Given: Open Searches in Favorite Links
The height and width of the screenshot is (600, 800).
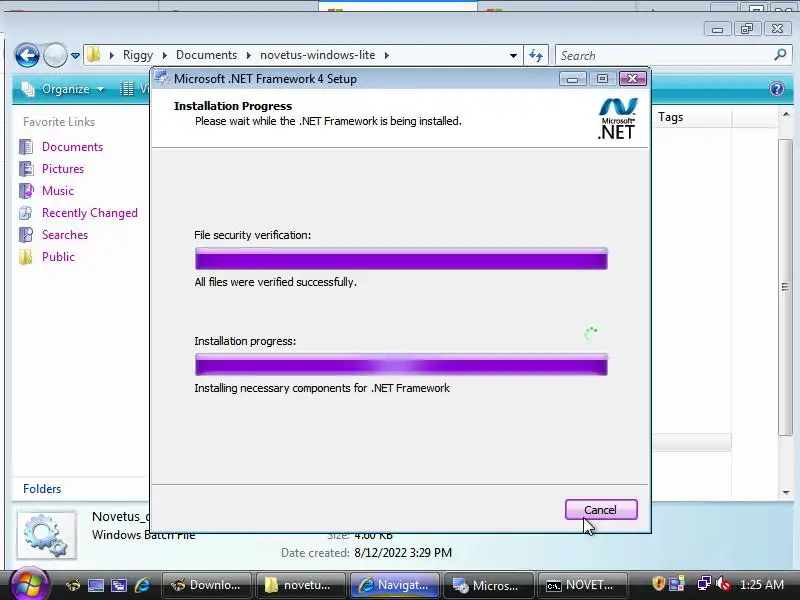Looking at the screenshot, I should tap(65, 235).
